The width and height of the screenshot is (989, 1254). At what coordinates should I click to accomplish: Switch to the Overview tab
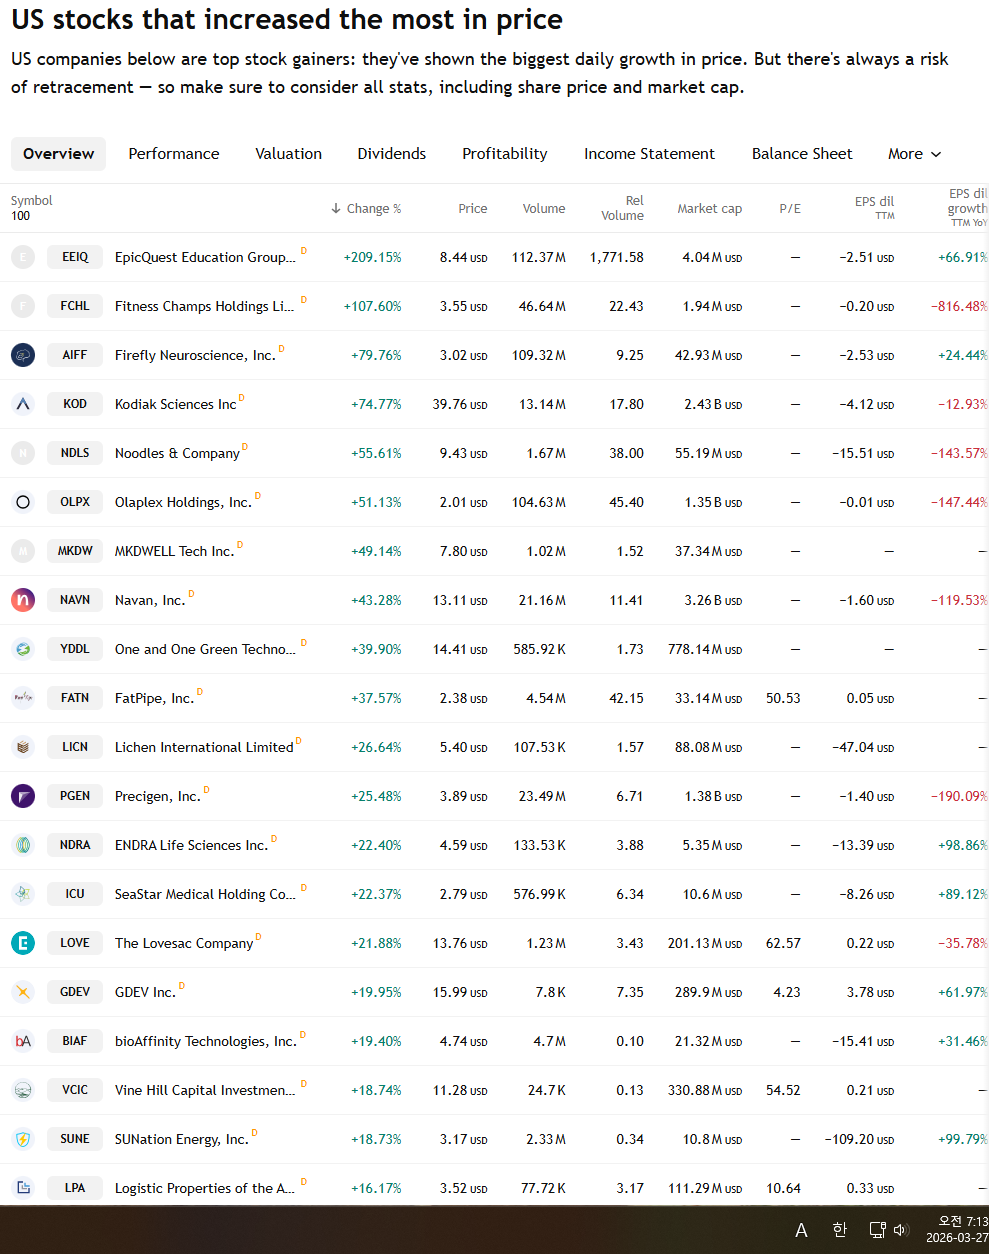click(59, 154)
